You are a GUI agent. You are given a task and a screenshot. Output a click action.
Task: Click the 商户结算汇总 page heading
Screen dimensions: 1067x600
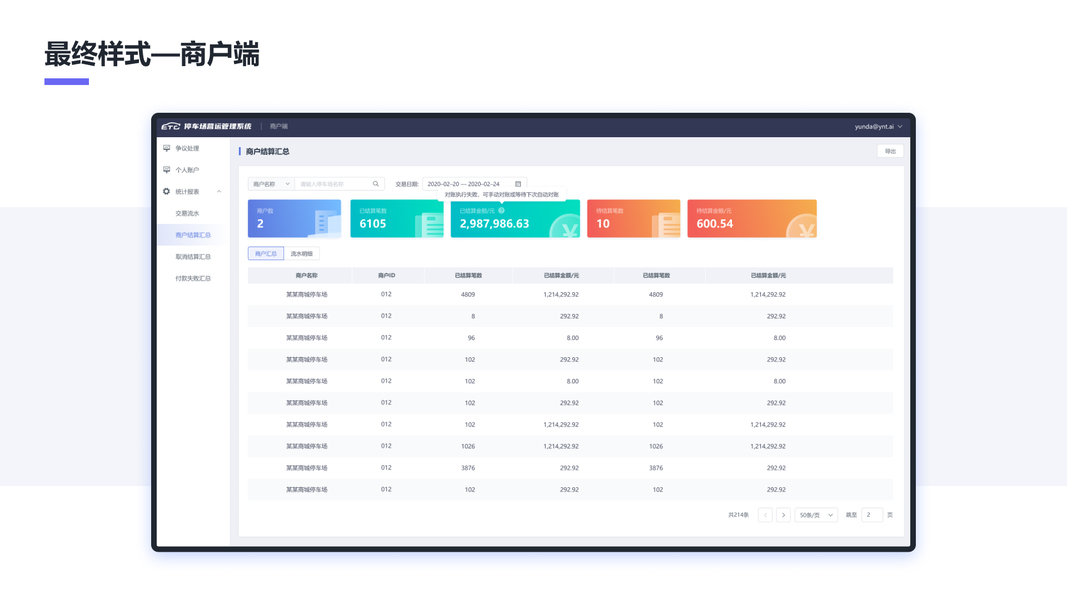tap(267, 152)
